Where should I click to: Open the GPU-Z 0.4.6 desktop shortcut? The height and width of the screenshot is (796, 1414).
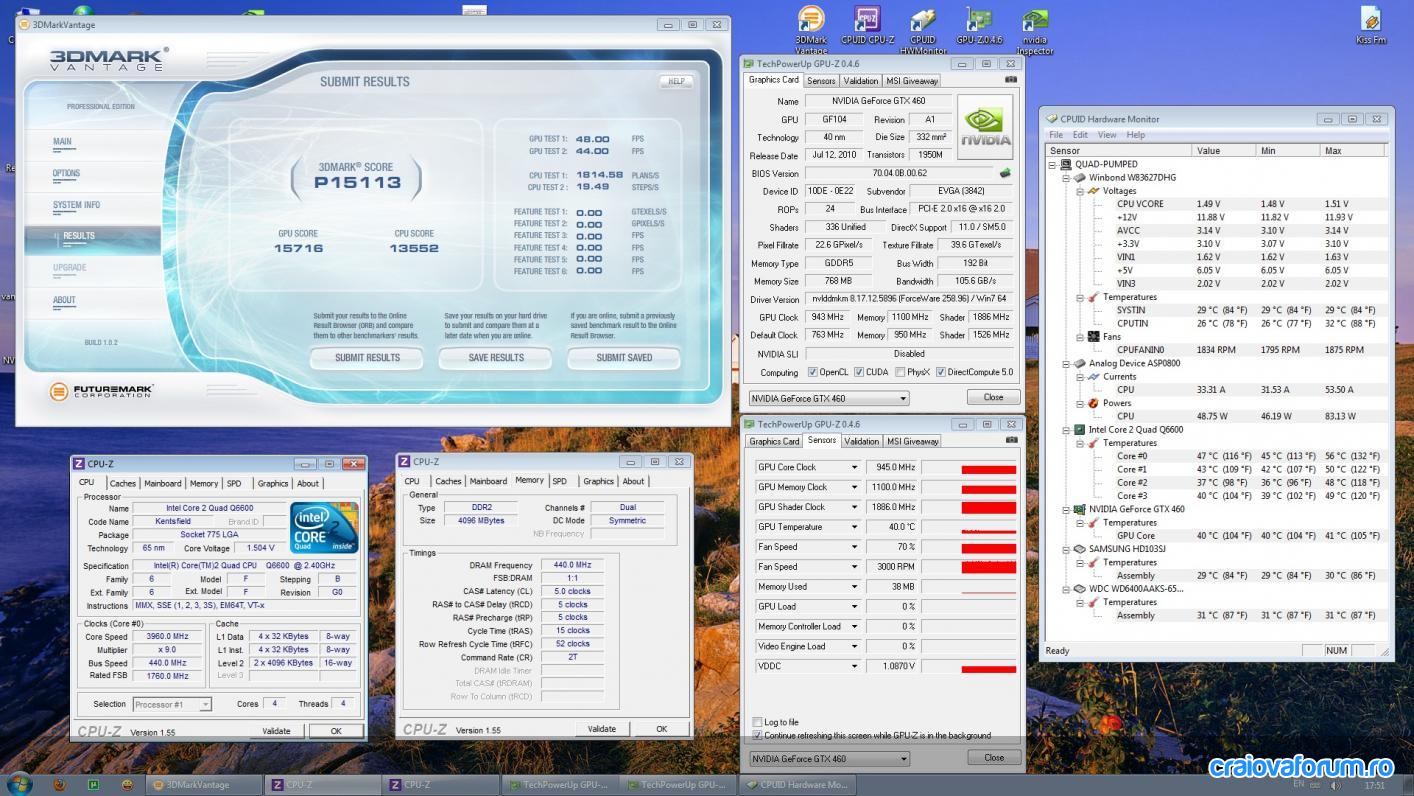pos(979,27)
